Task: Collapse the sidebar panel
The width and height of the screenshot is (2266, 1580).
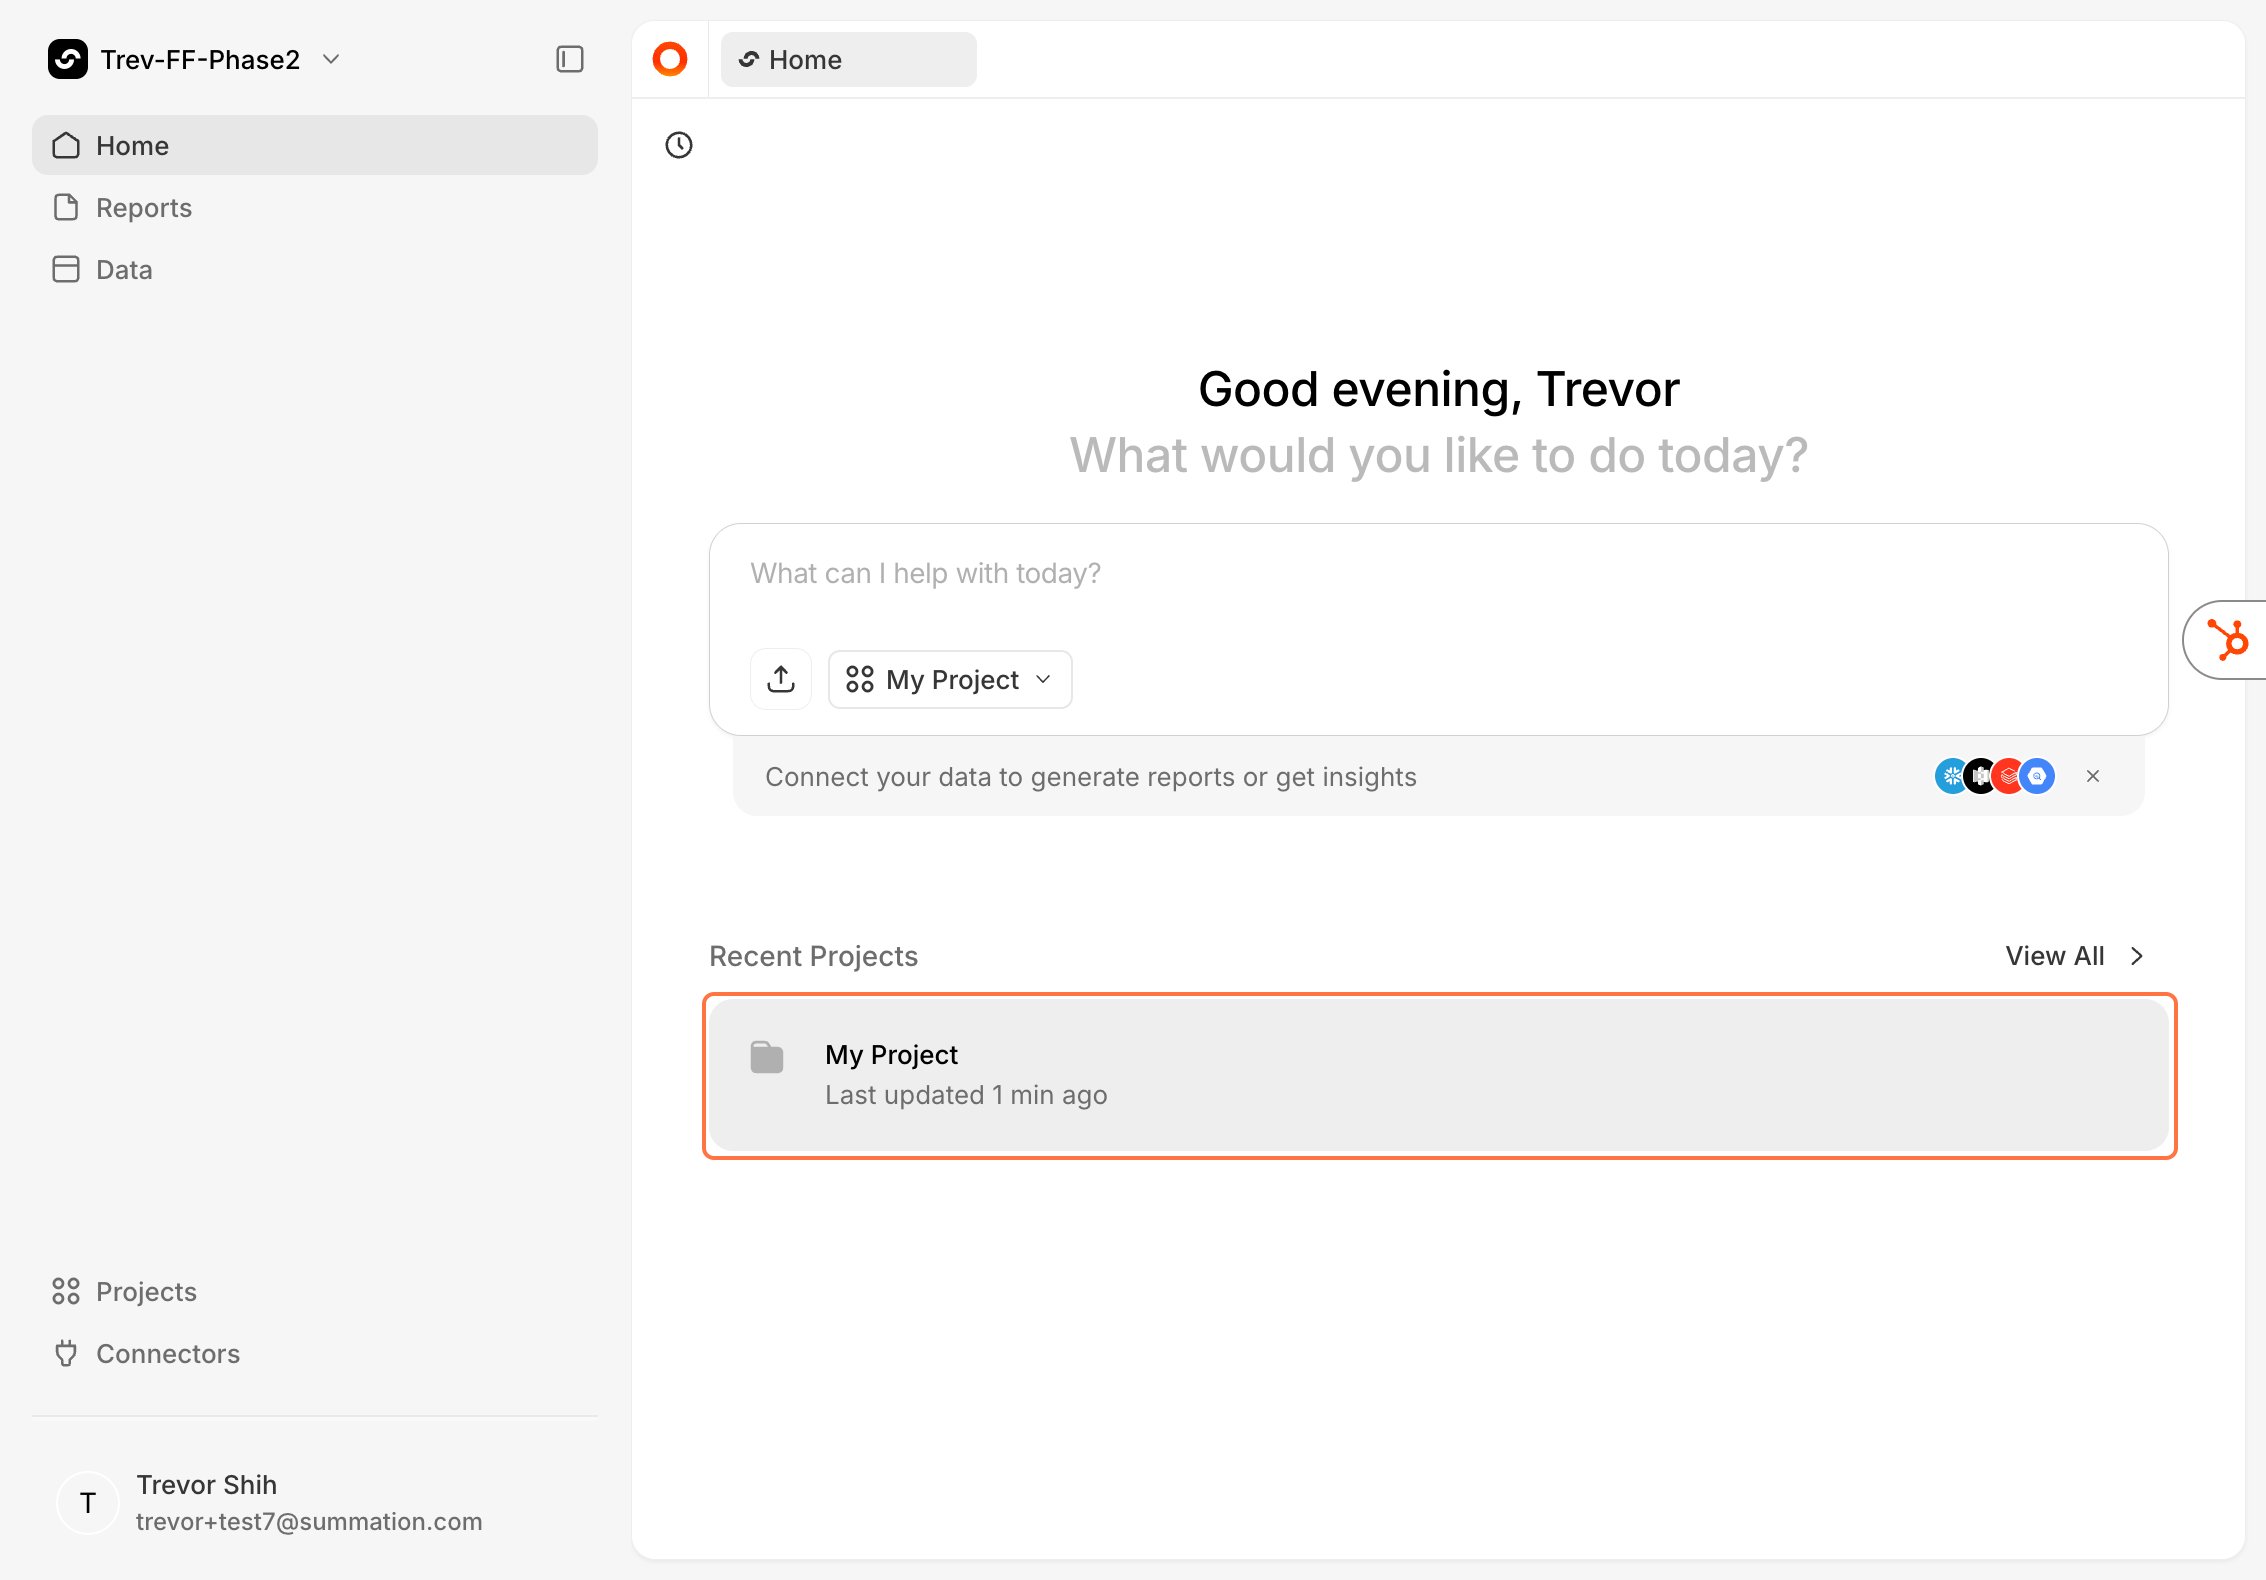Action: point(570,60)
